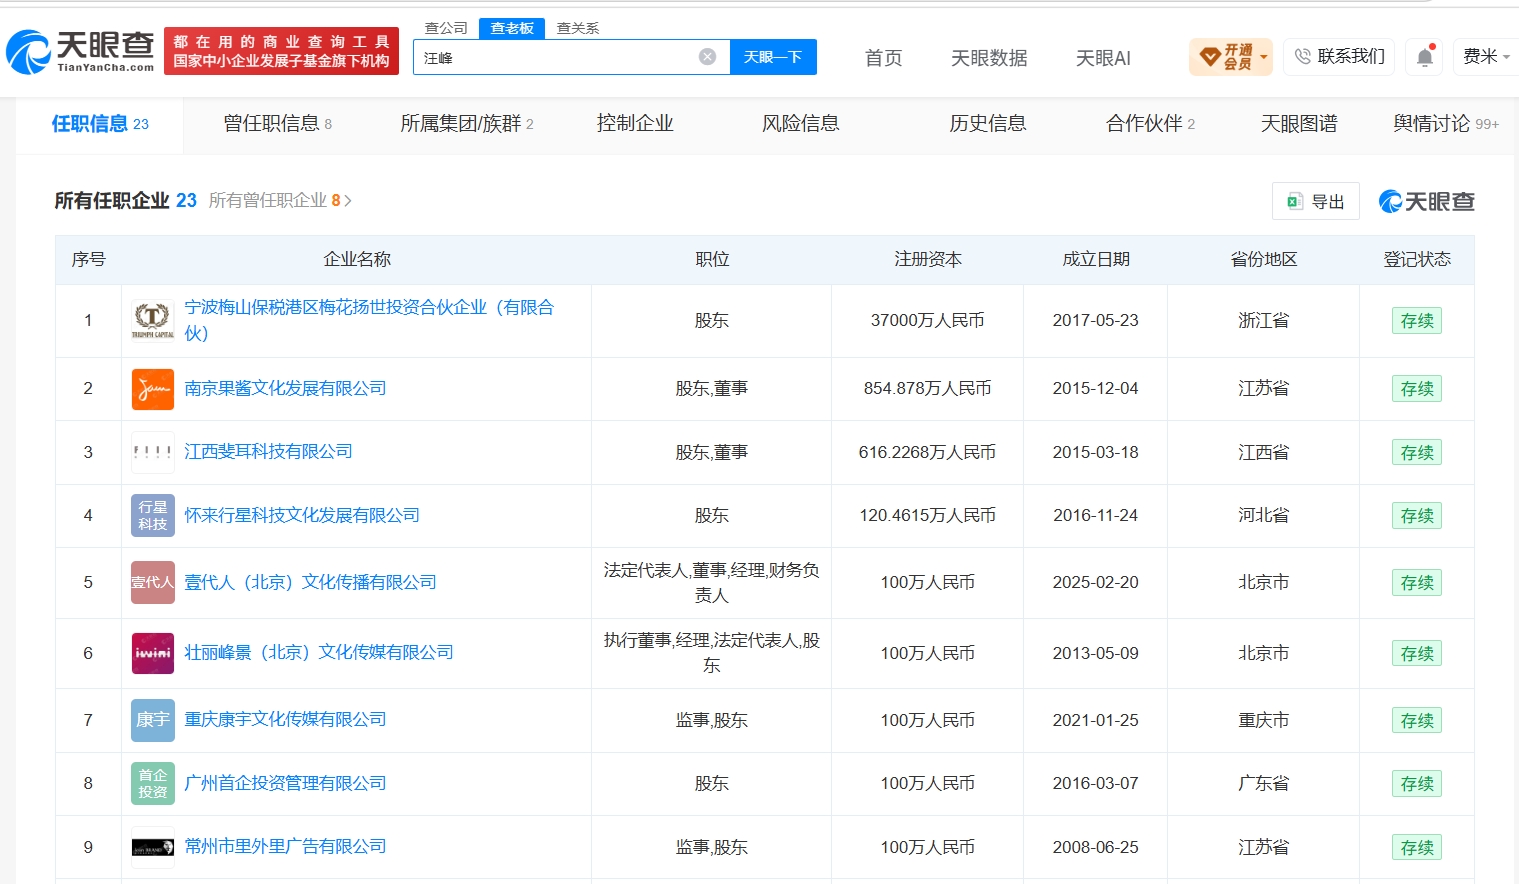Open 常州市里外里广告有限公司 link

[x=285, y=846]
